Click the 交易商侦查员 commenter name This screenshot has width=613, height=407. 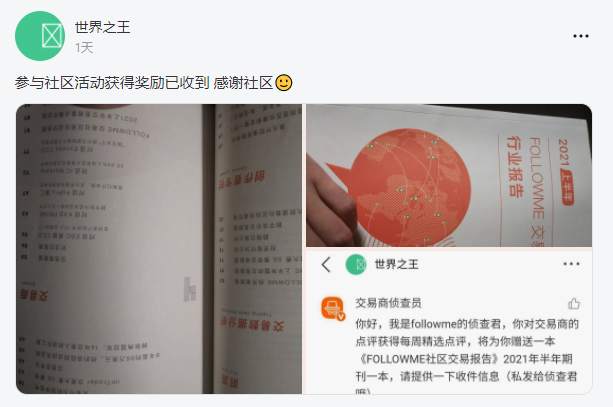point(388,303)
